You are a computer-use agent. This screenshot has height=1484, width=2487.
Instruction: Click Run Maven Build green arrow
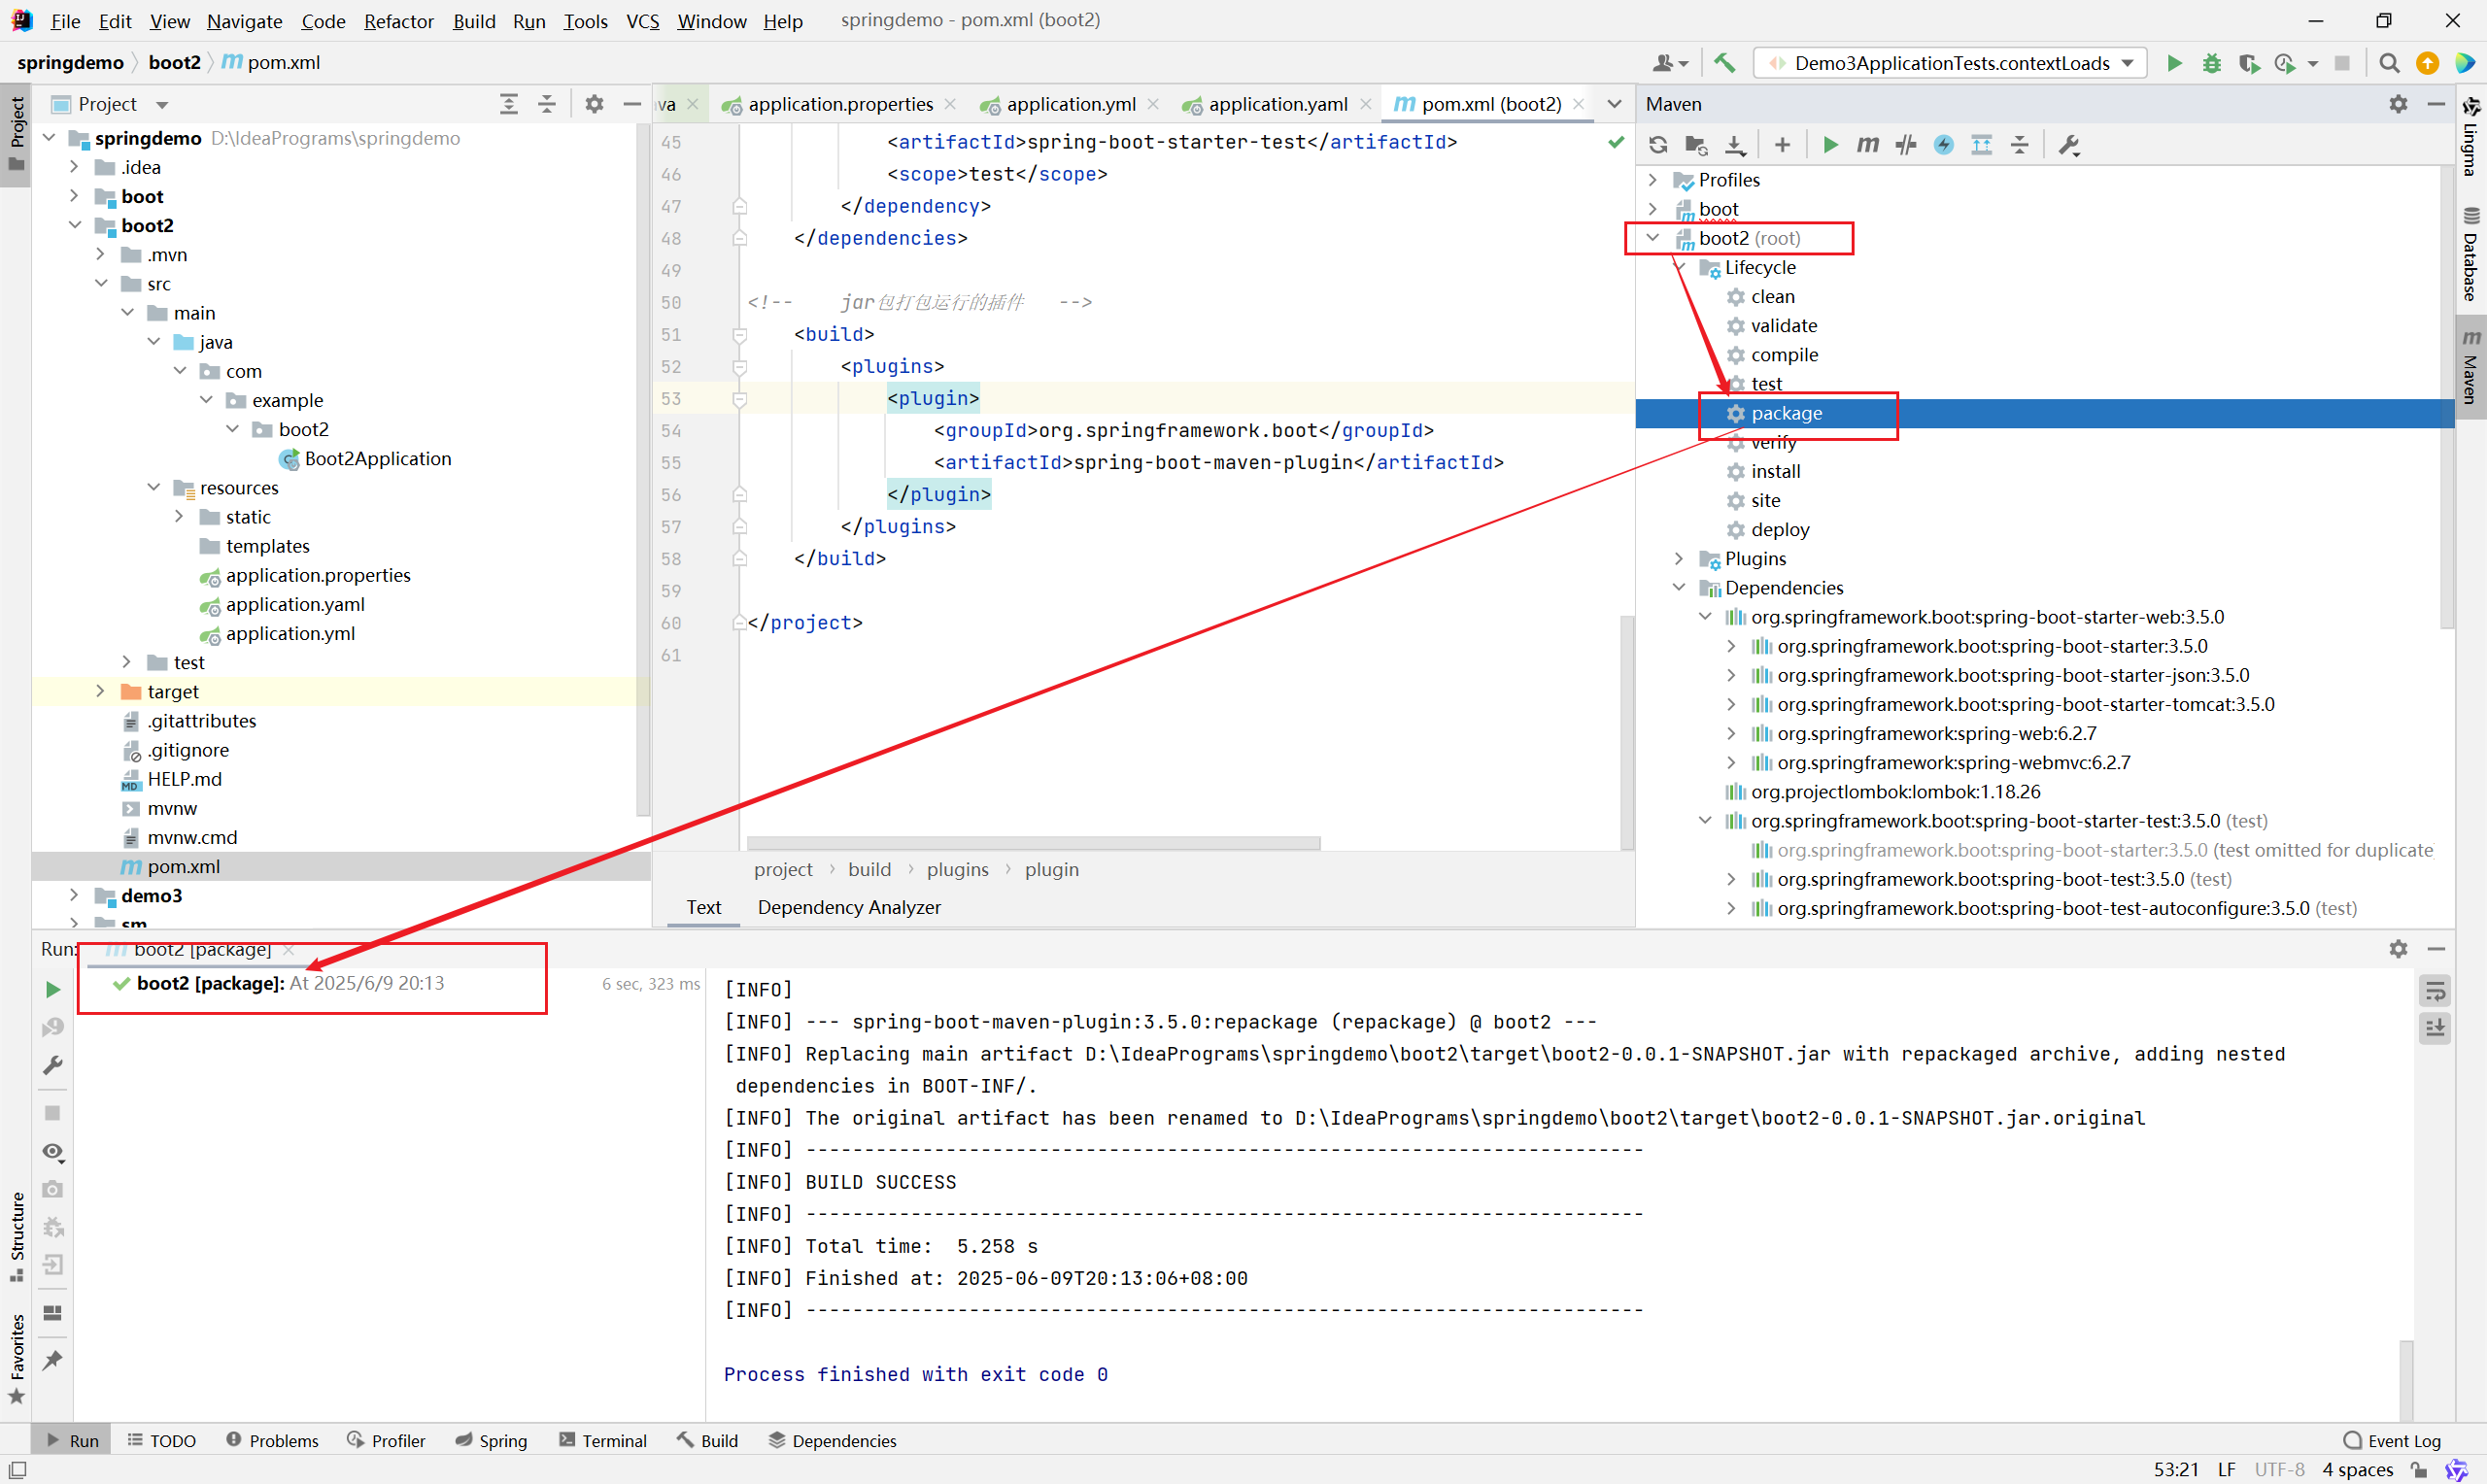click(x=1830, y=145)
